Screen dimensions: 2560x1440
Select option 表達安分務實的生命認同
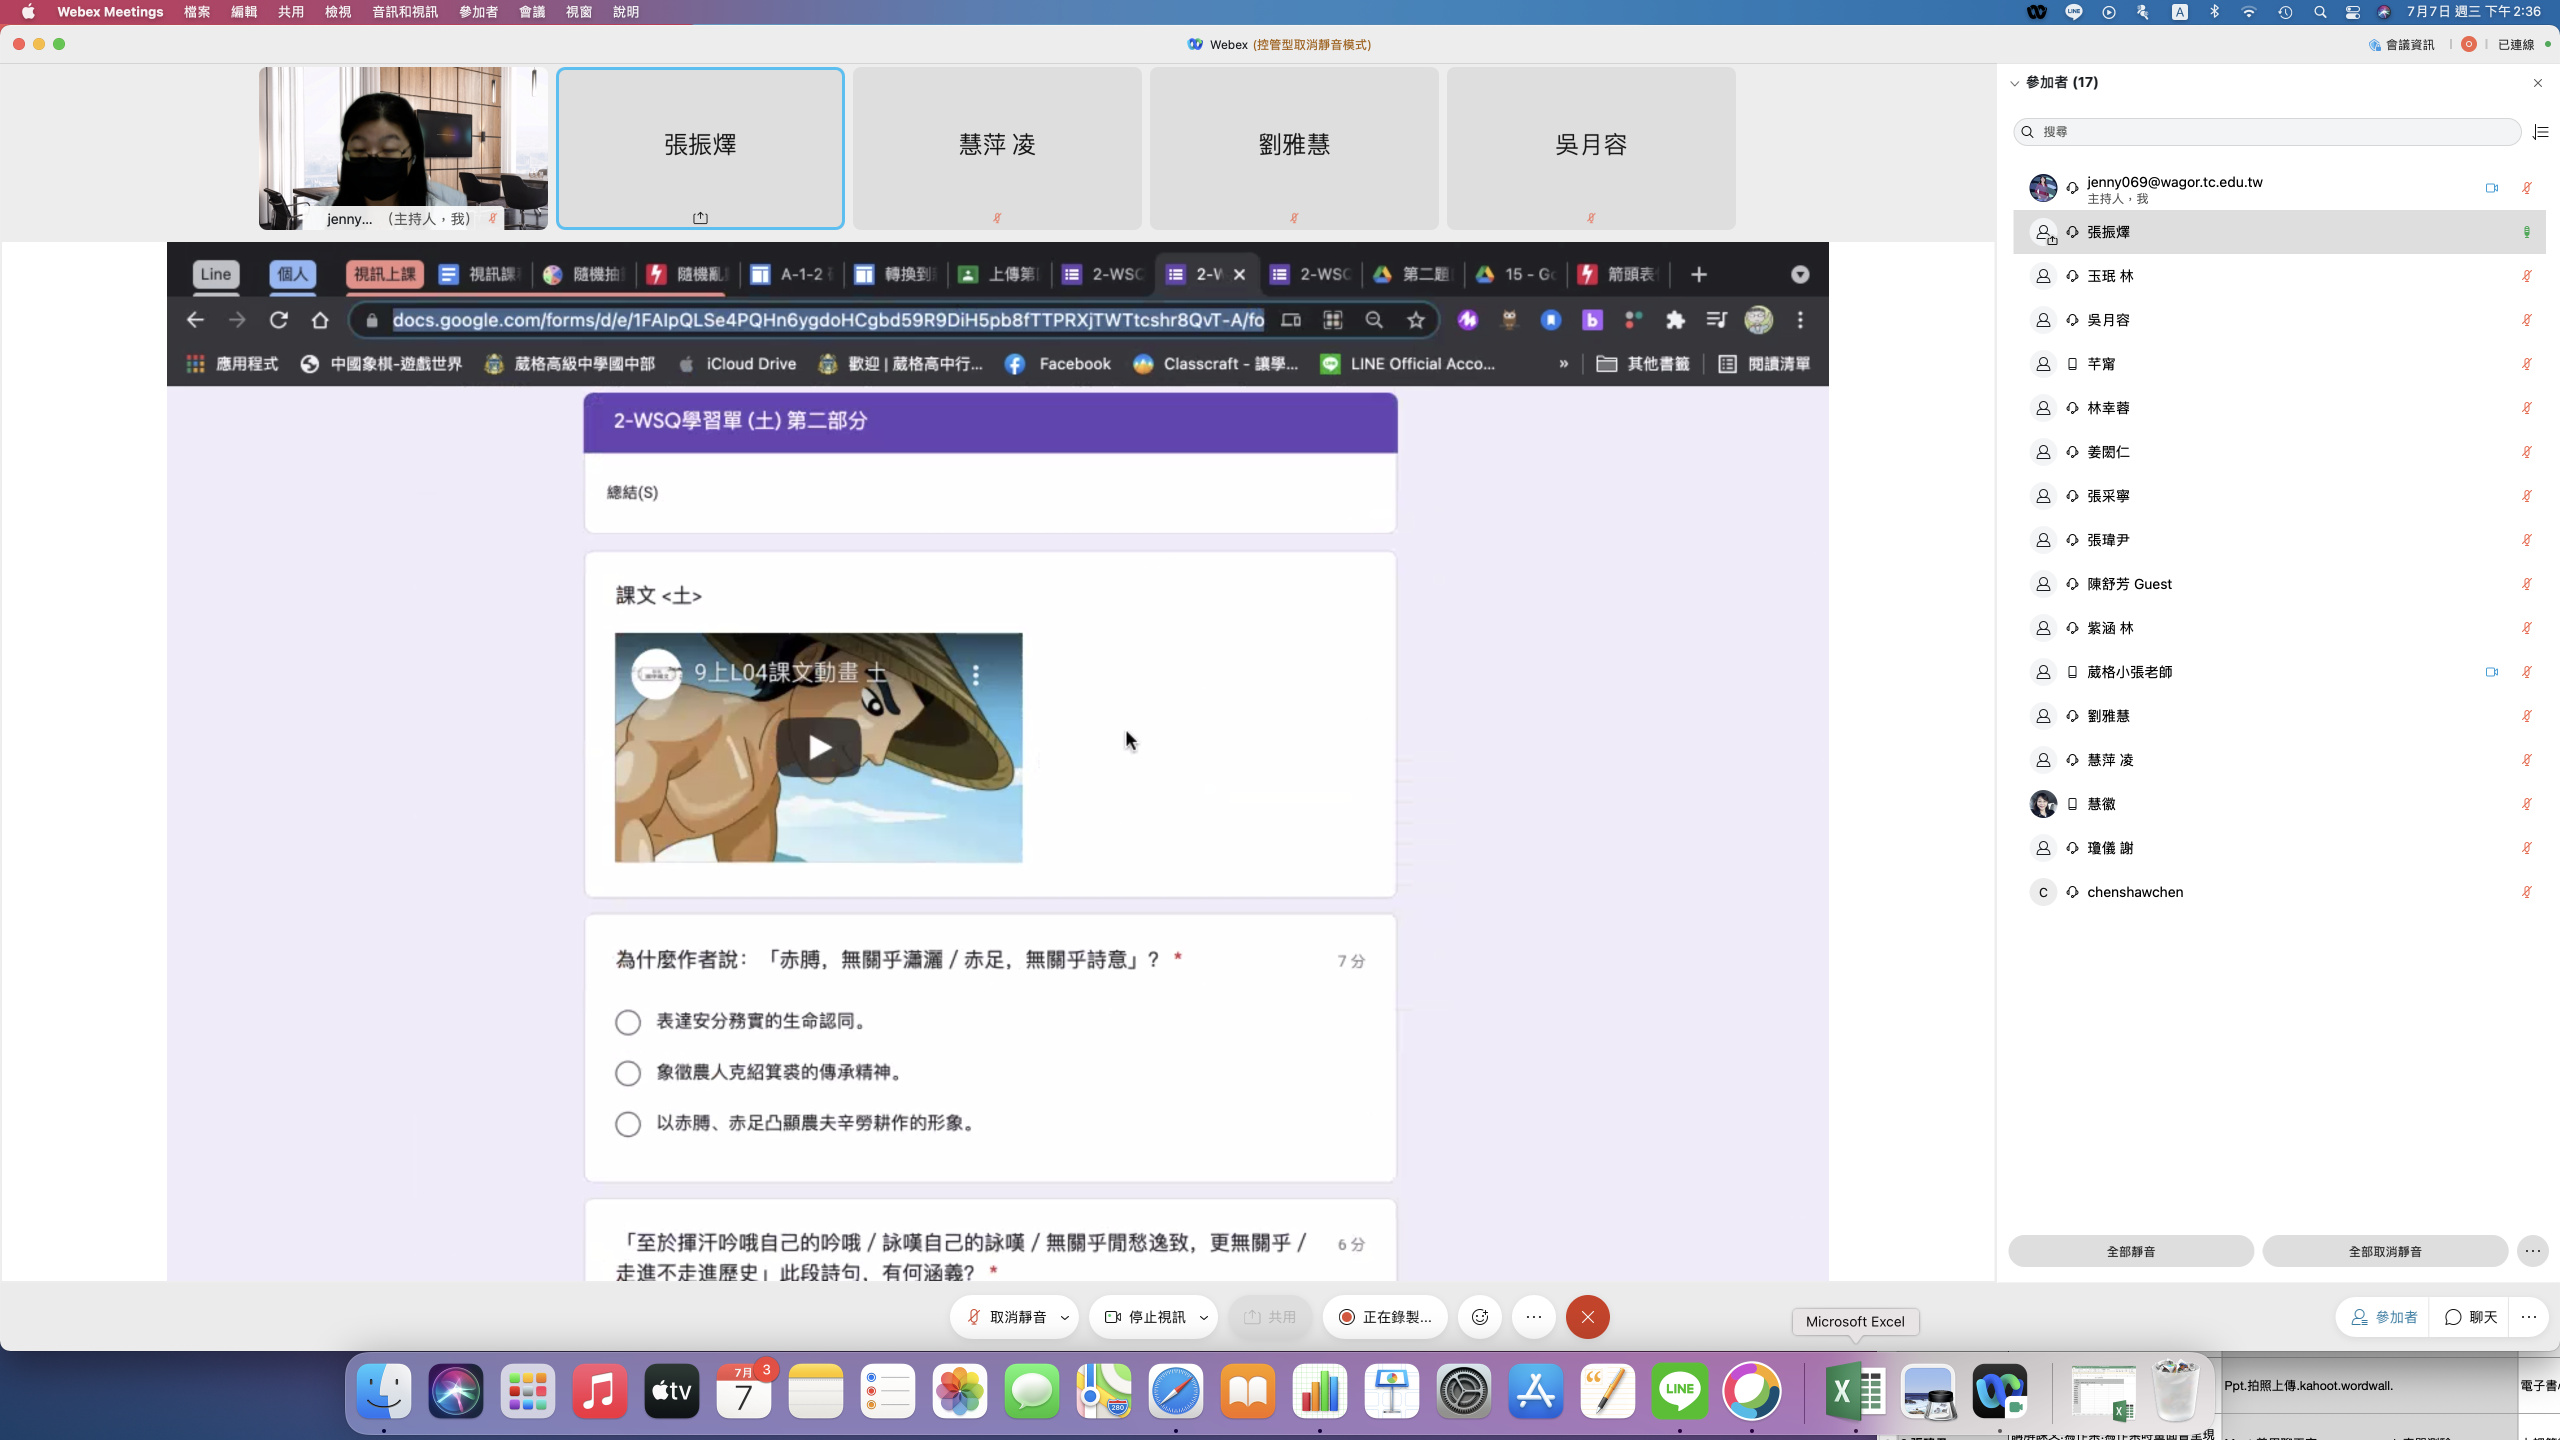628,1022
